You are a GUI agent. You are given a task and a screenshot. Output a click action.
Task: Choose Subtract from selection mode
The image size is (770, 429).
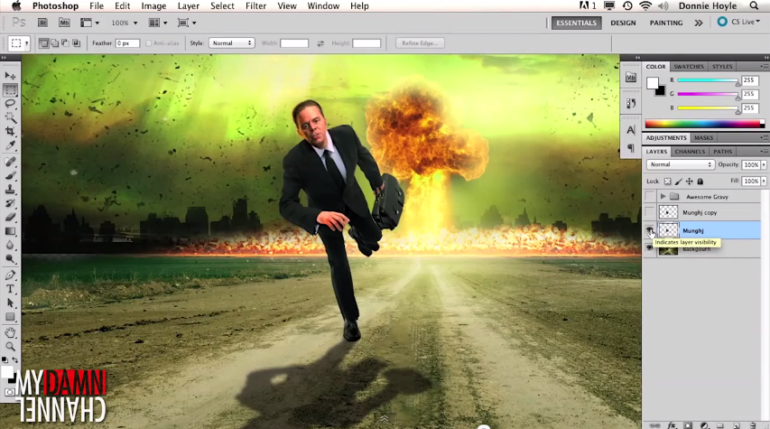(x=65, y=43)
